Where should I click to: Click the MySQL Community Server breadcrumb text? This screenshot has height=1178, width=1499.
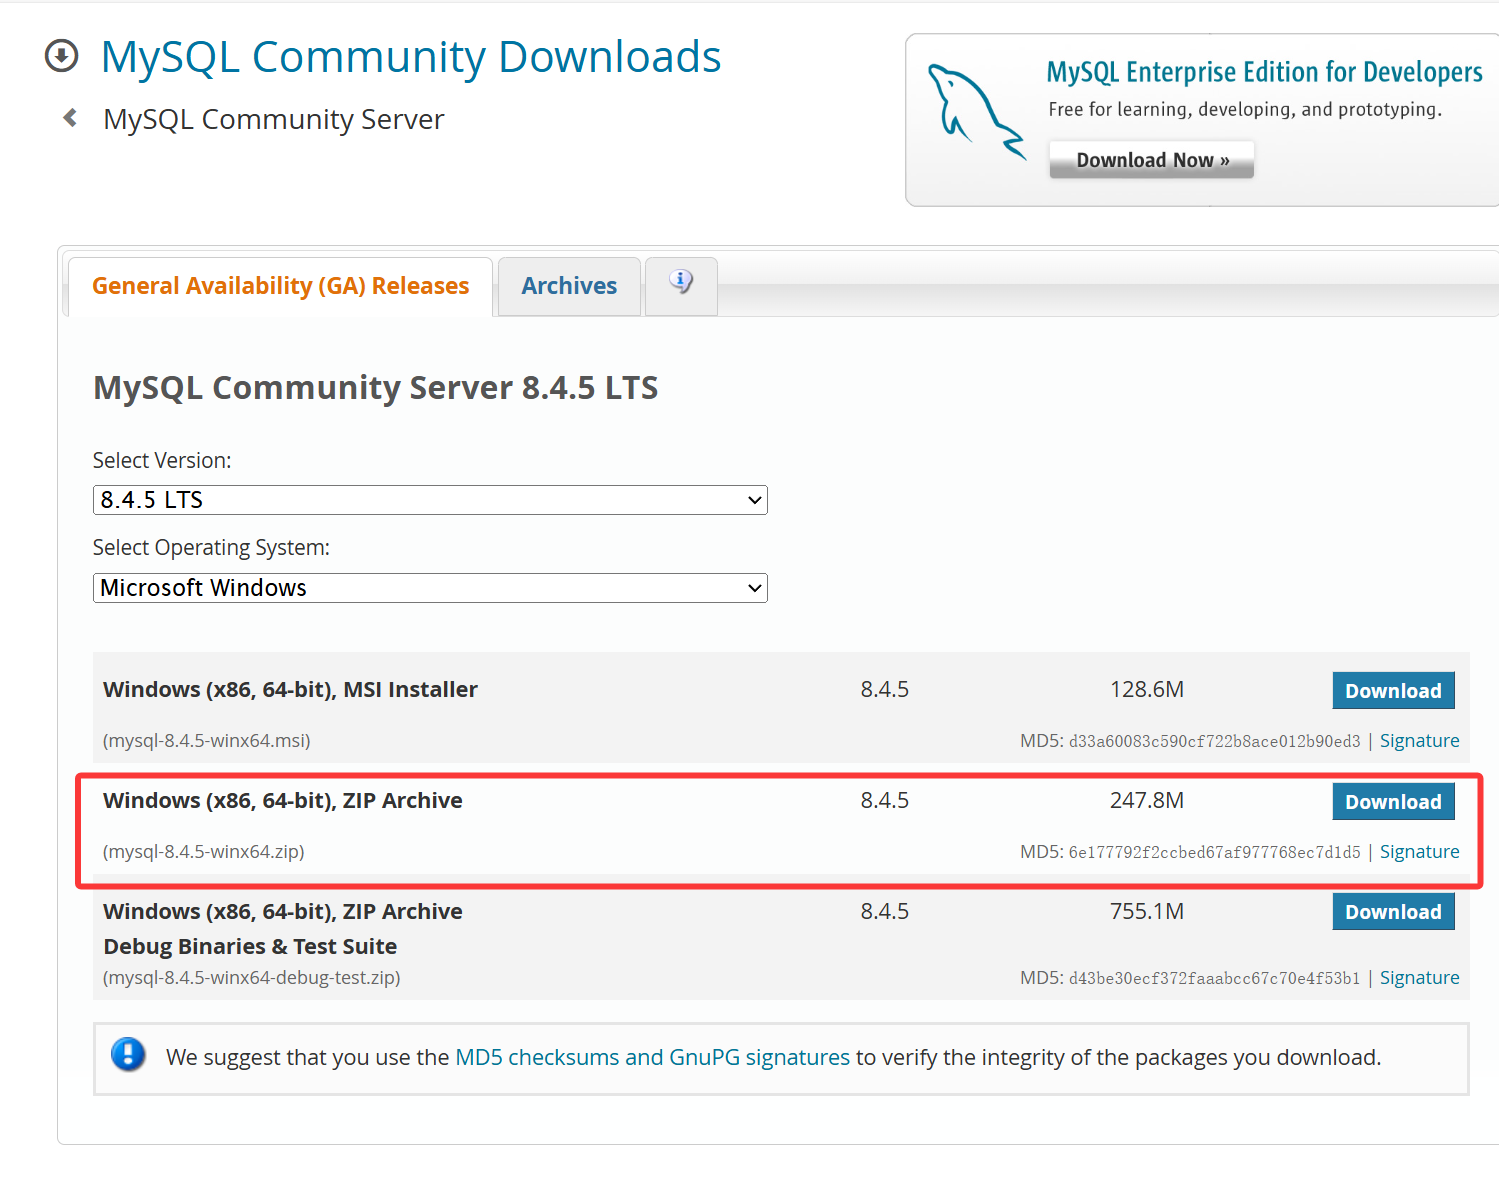click(273, 119)
